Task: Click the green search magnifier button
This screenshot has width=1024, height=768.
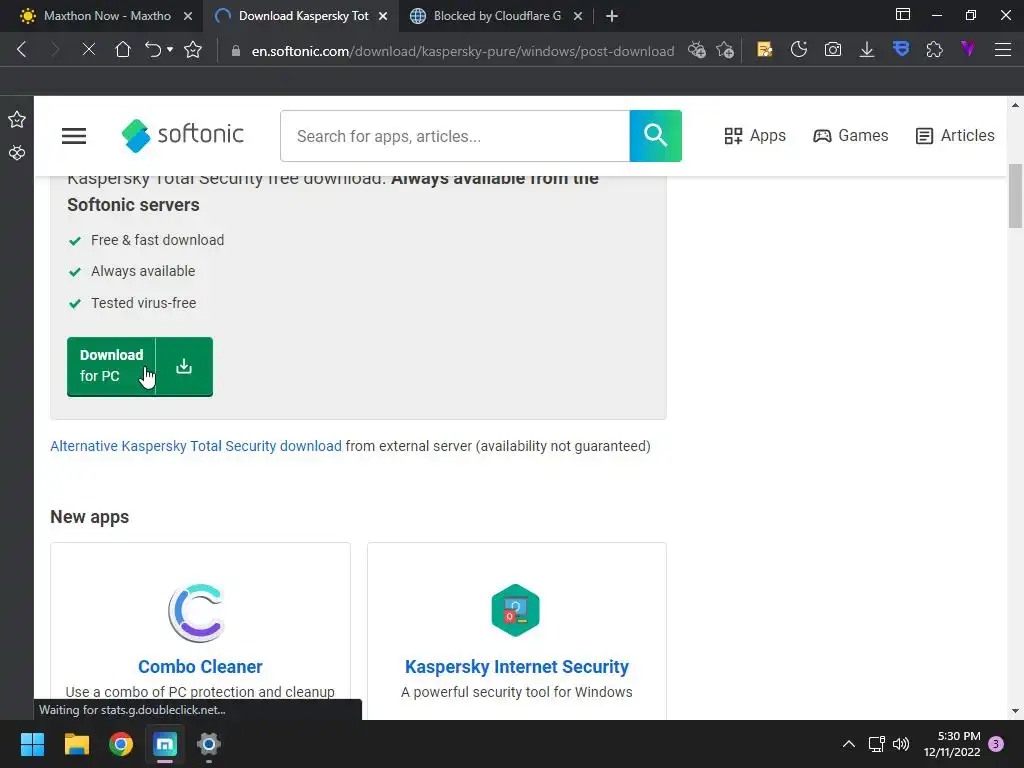Action: pyautogui.click(x=656, y=136)
